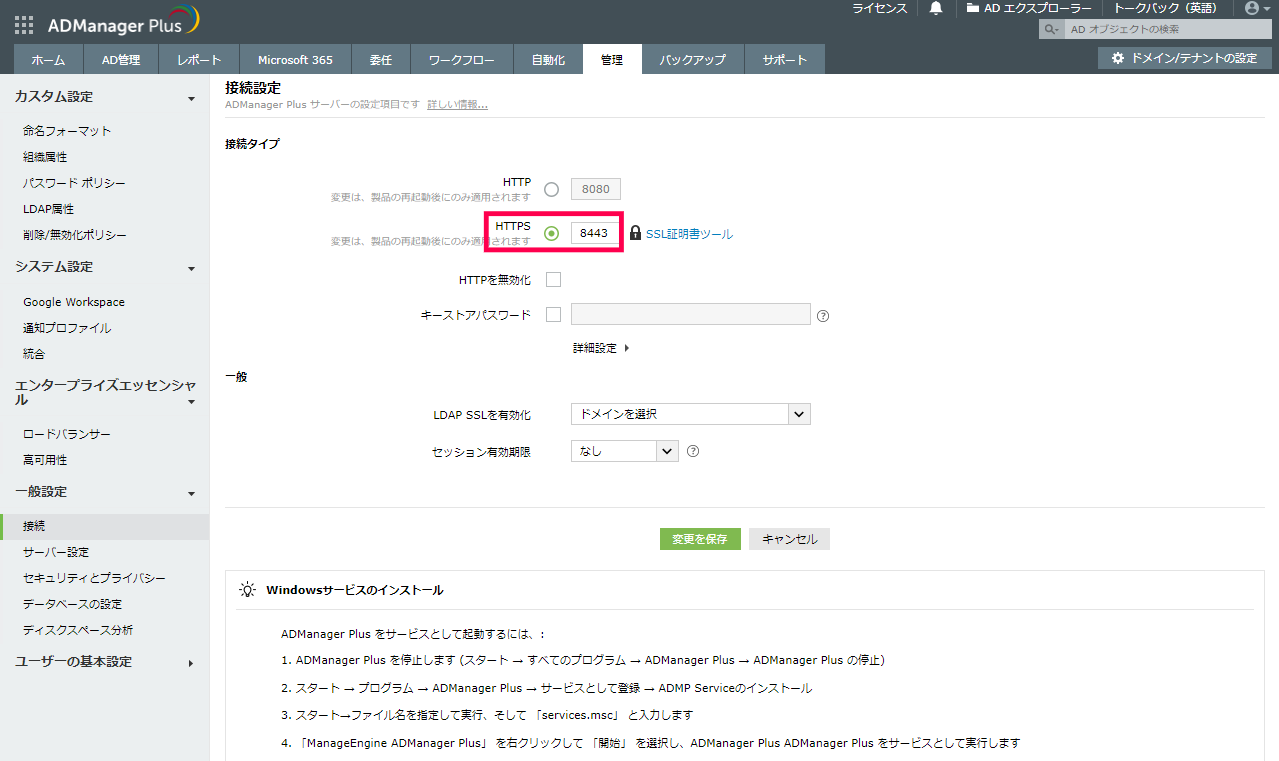Open the ホーム tab

(x=48, y=59)
